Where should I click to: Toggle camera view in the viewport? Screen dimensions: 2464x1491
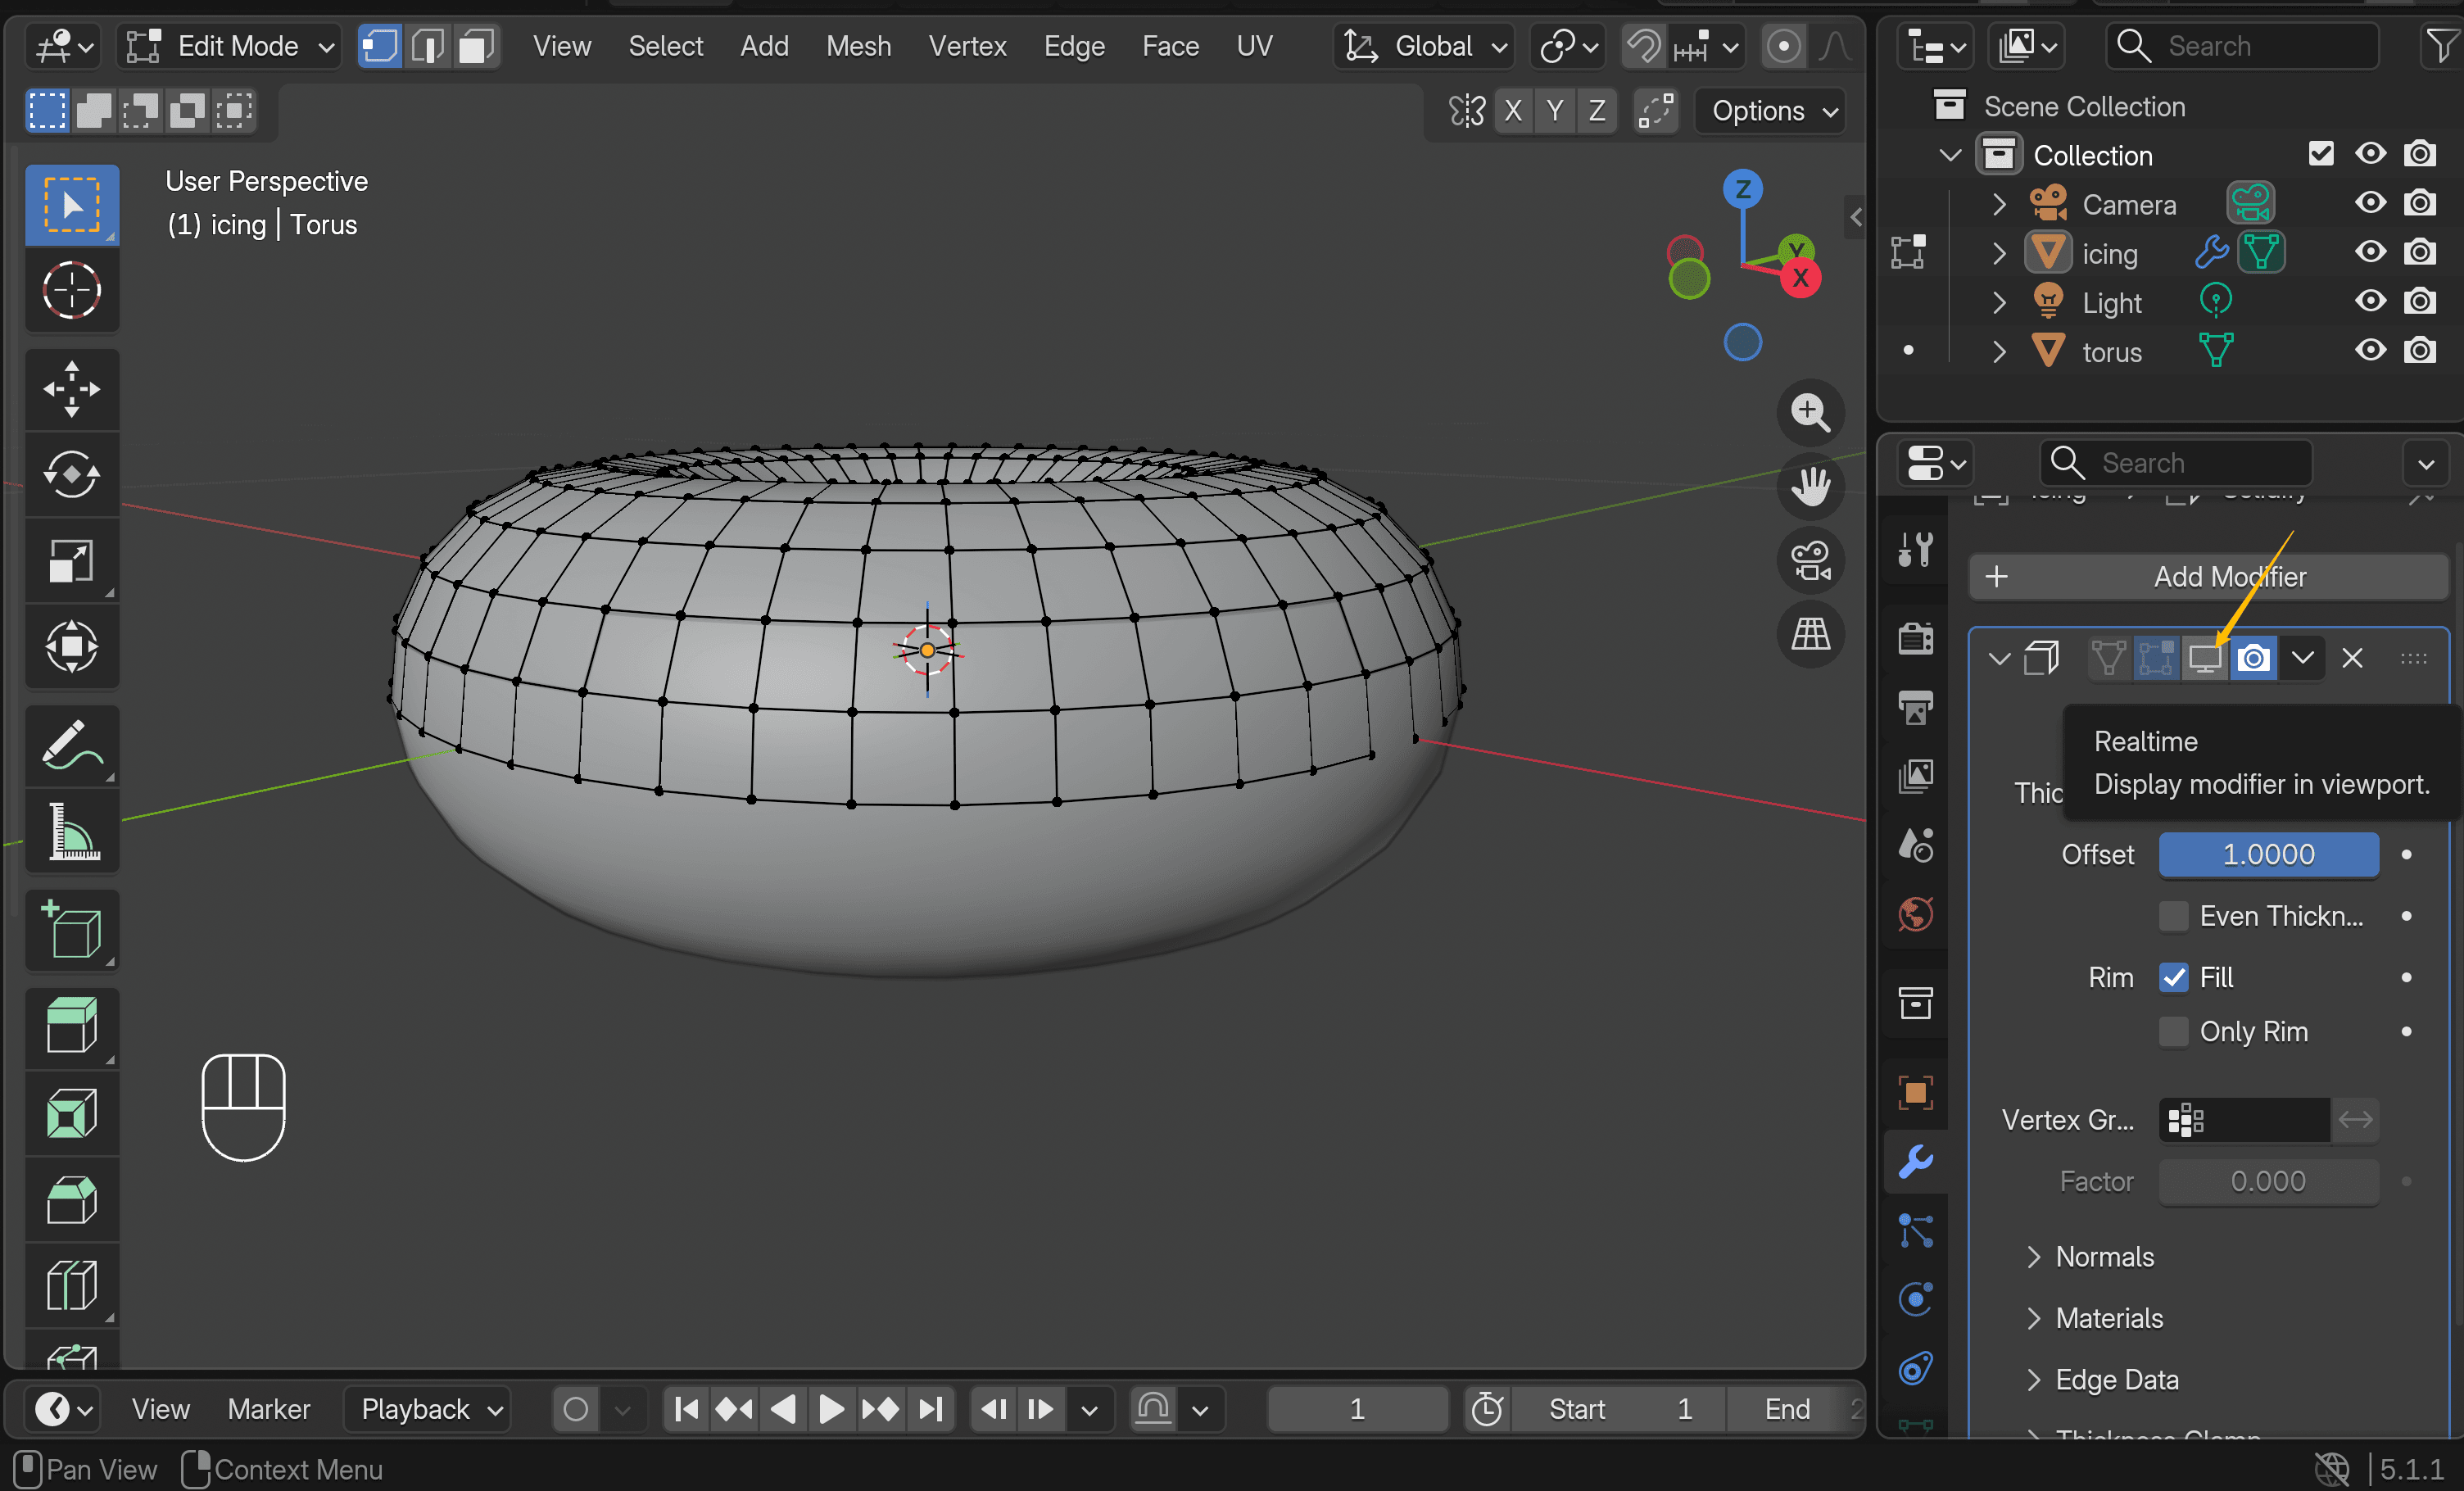click(1810, 559)
